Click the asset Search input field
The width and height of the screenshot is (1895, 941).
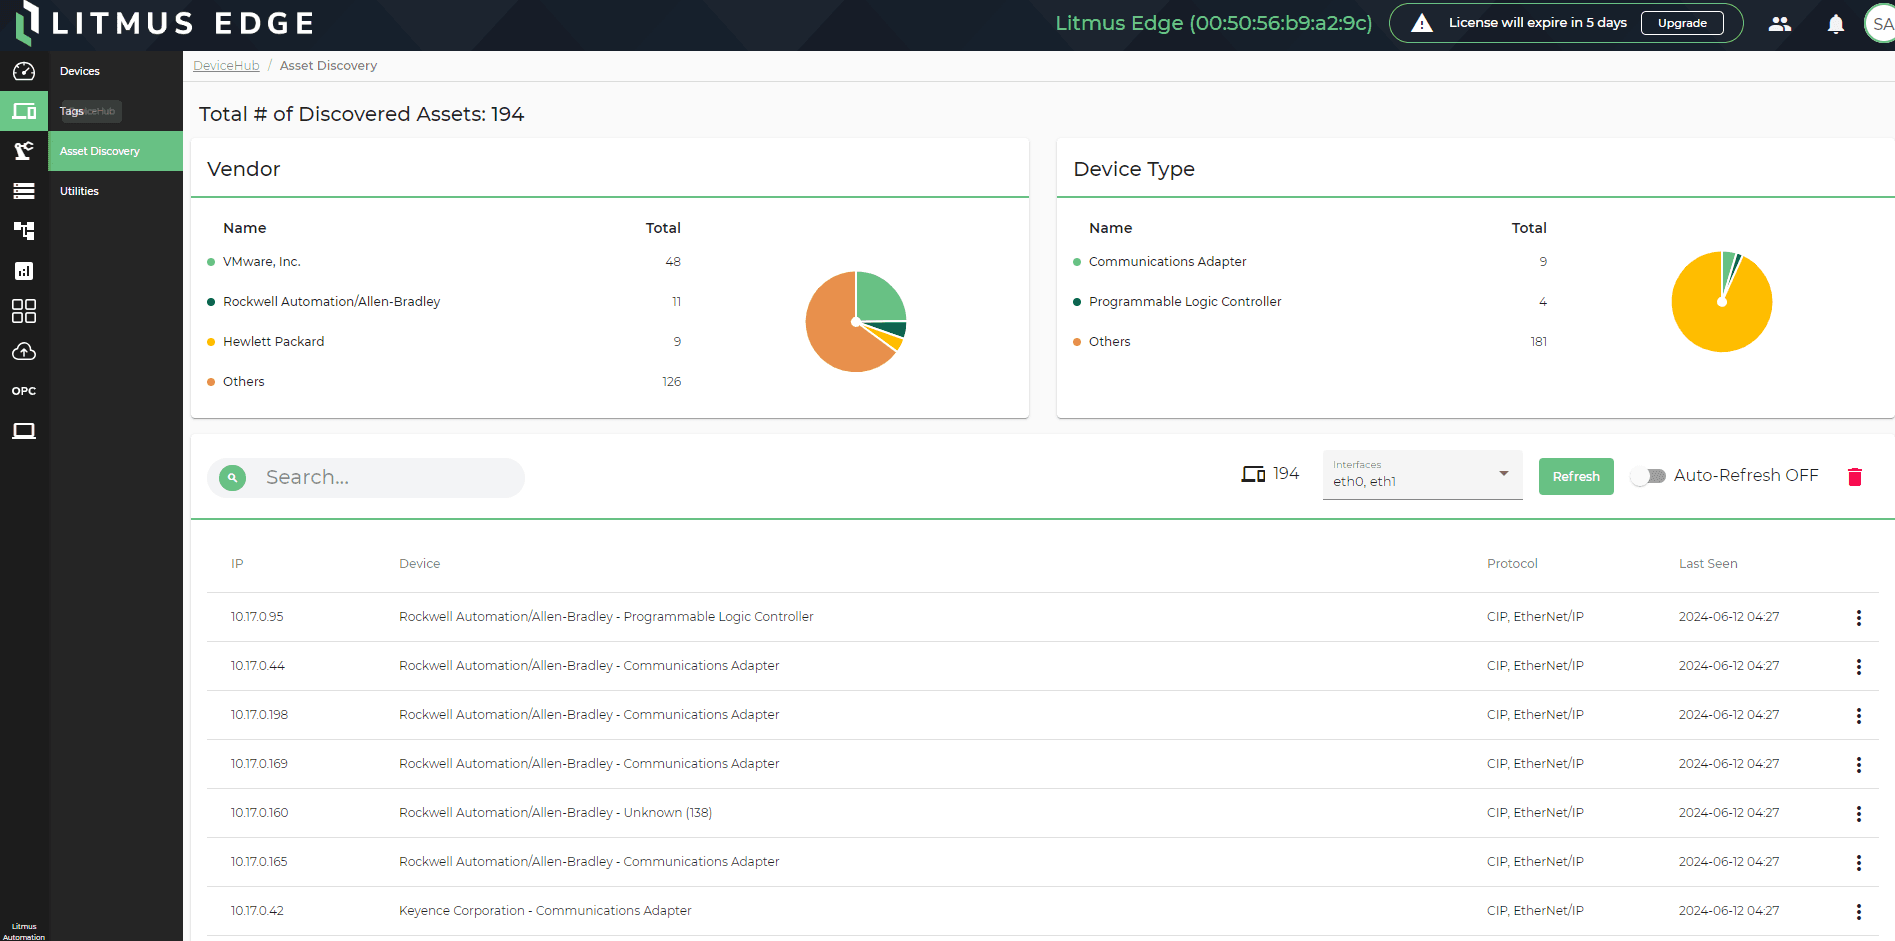click(x=385, y=478)
